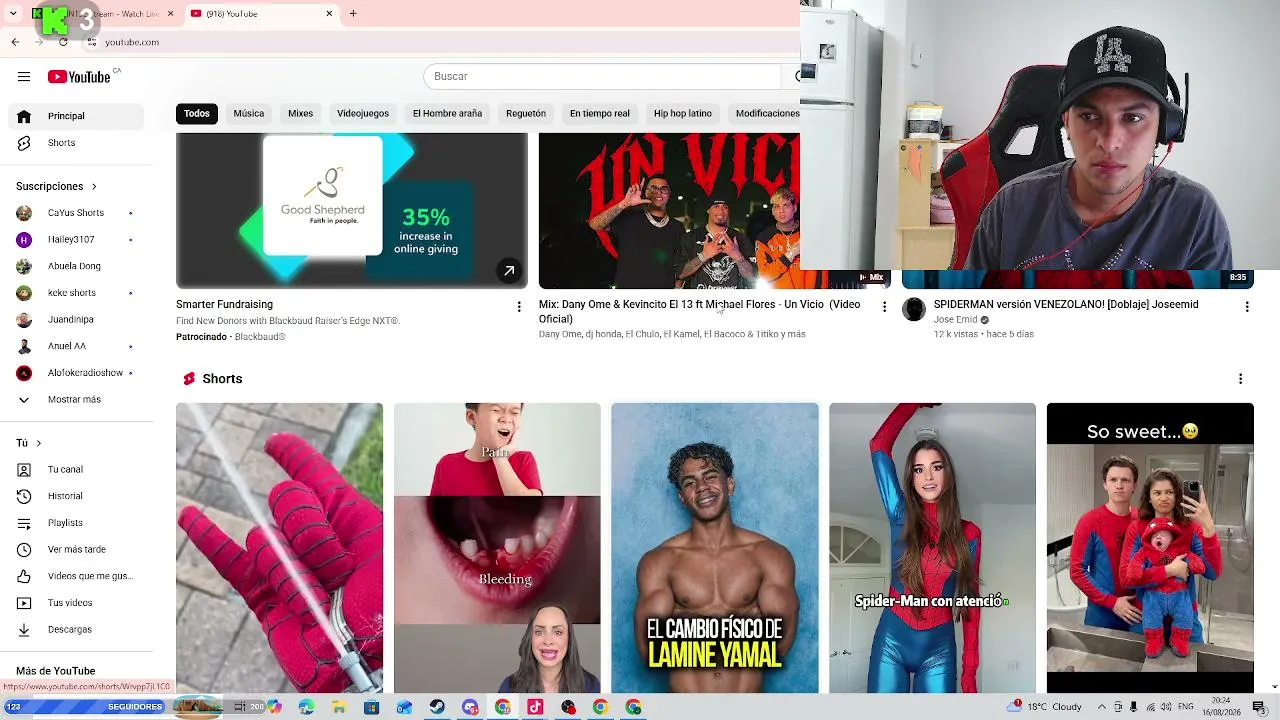Viewport: 1280px width, 720px height.
Task: Select the El Hombre araña chip
Action: coord(447,114)
